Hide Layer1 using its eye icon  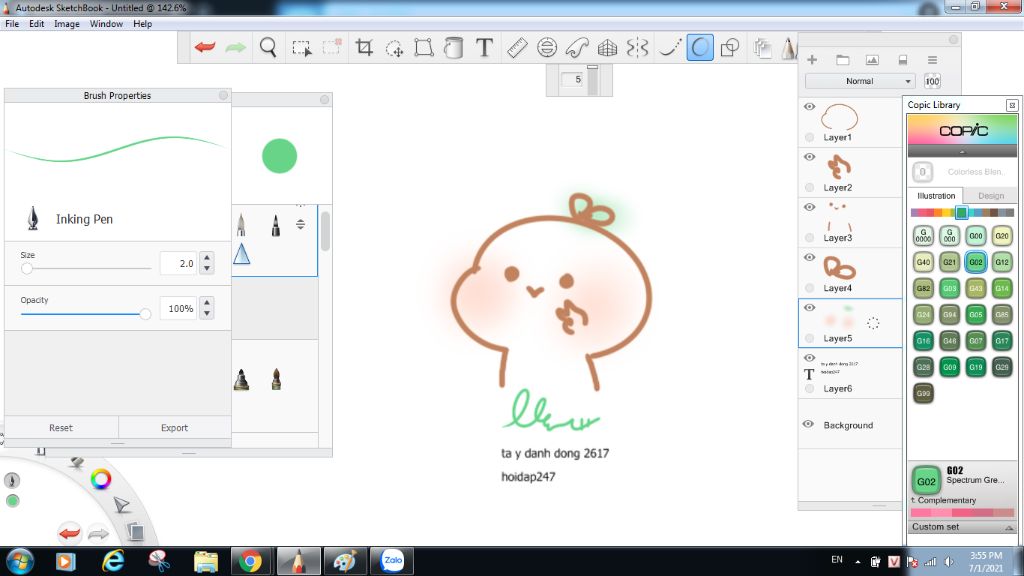click(x=809, y=106)
